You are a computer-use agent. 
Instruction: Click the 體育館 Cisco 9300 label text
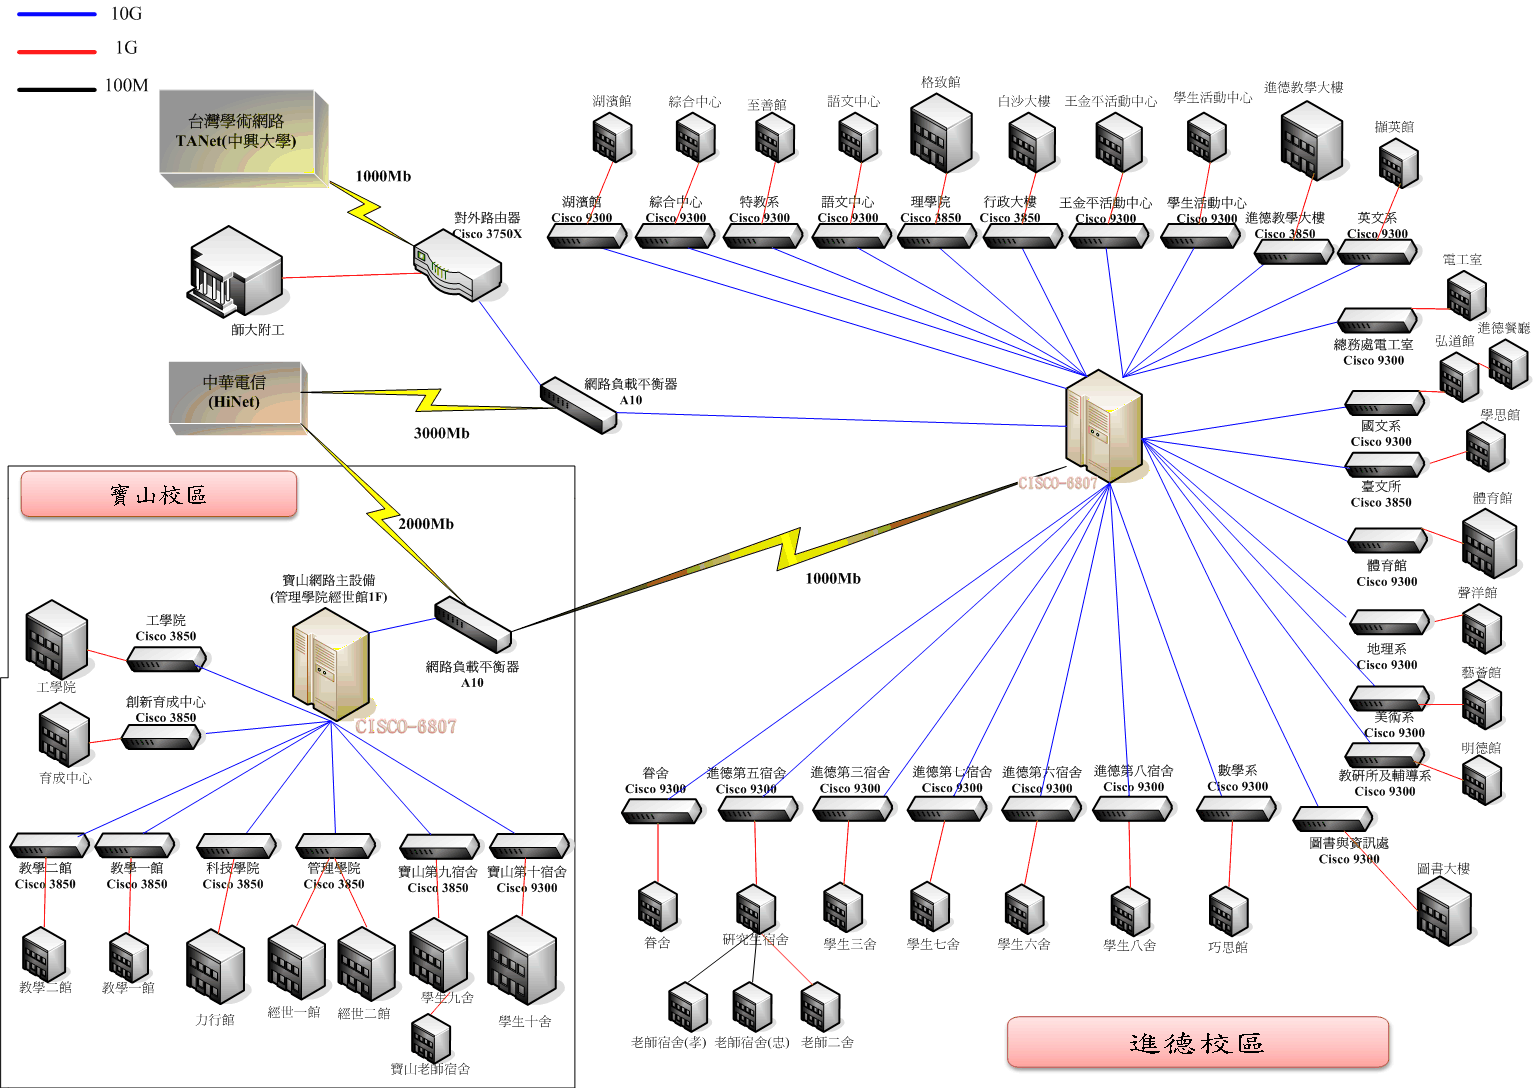pos(1386,573)
